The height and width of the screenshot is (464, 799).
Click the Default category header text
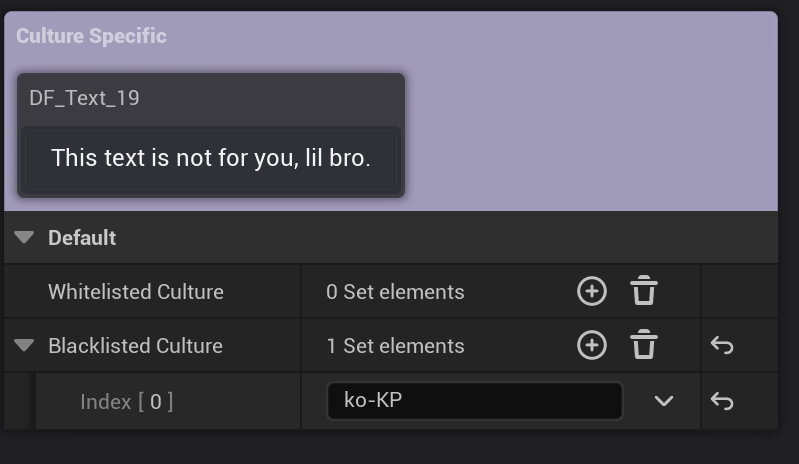point(82,238)
